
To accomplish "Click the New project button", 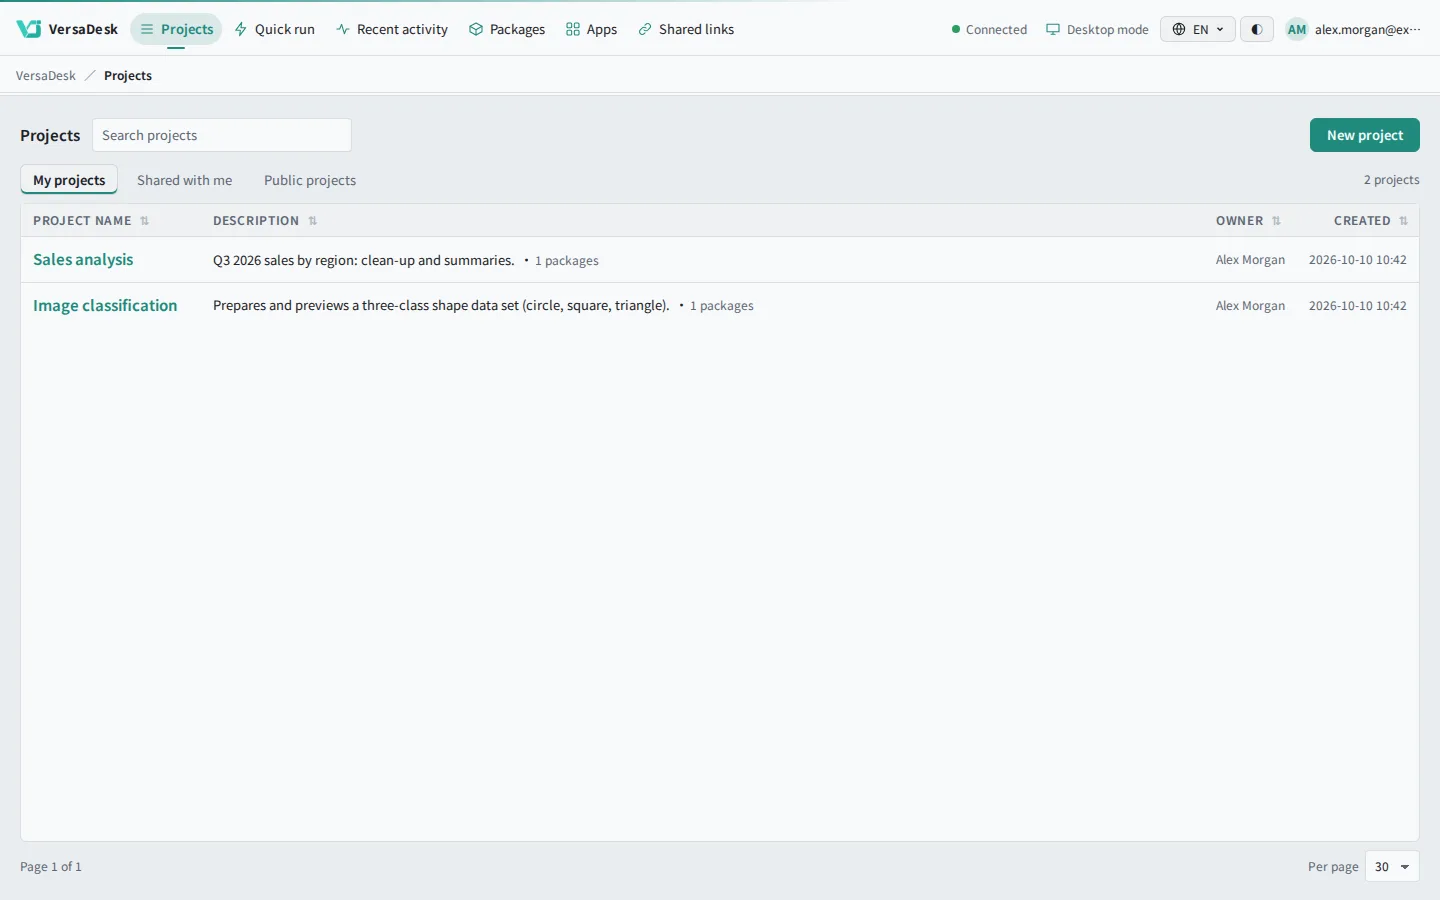I will [1365, 135].
